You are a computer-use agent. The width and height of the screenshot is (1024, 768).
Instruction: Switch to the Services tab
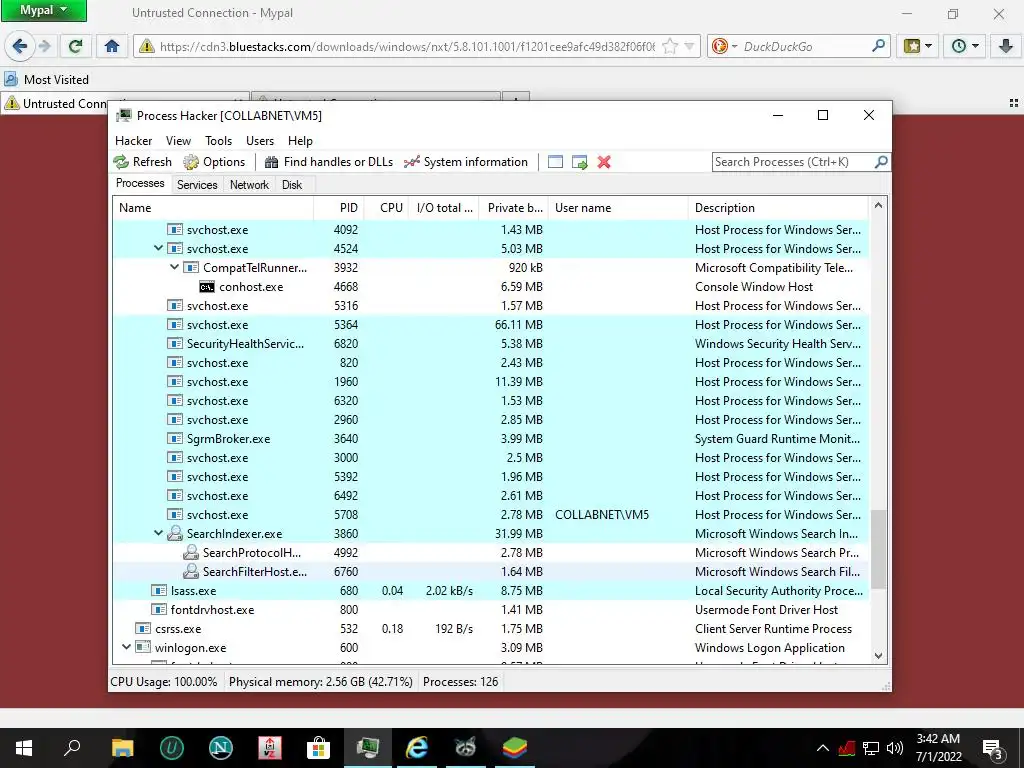[197, 185]
